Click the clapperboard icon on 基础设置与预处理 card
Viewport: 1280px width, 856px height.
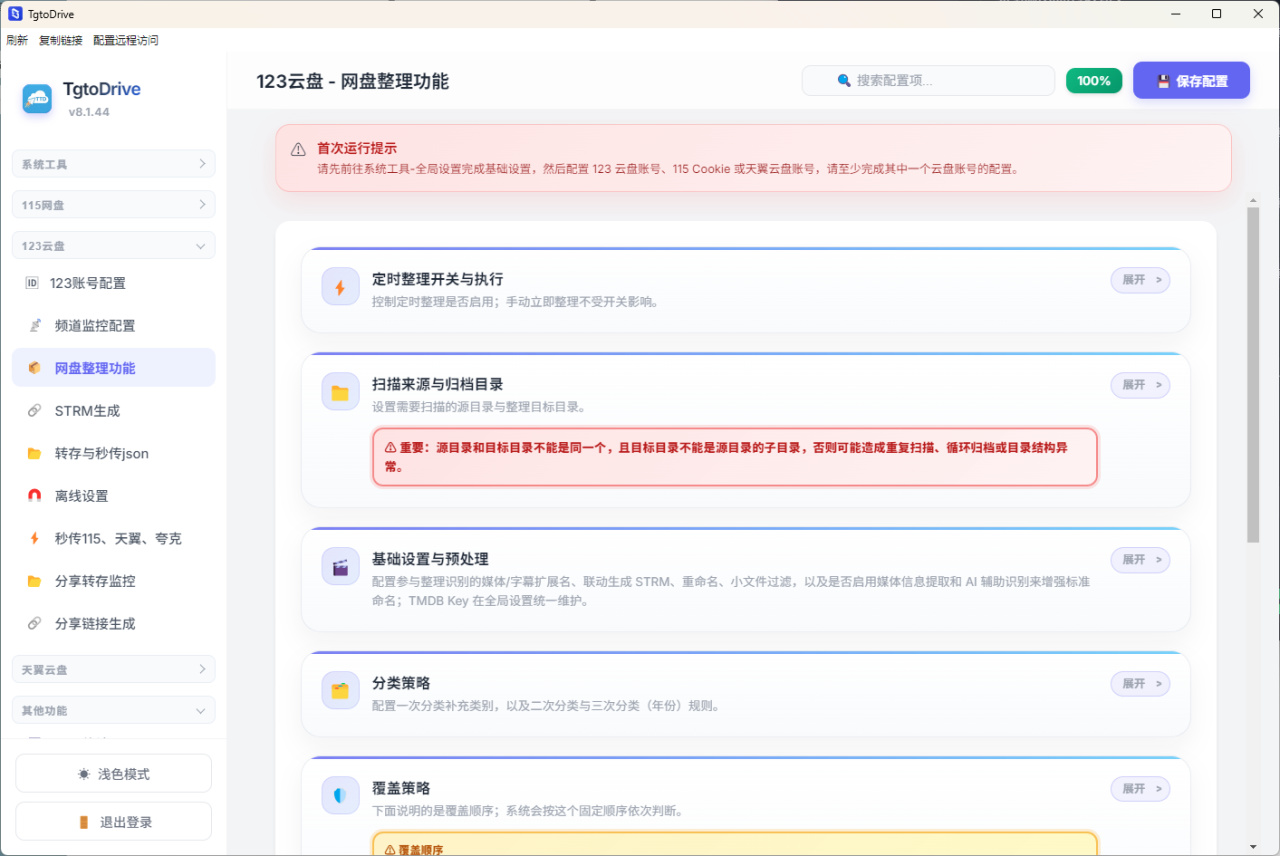click(340, 566)
